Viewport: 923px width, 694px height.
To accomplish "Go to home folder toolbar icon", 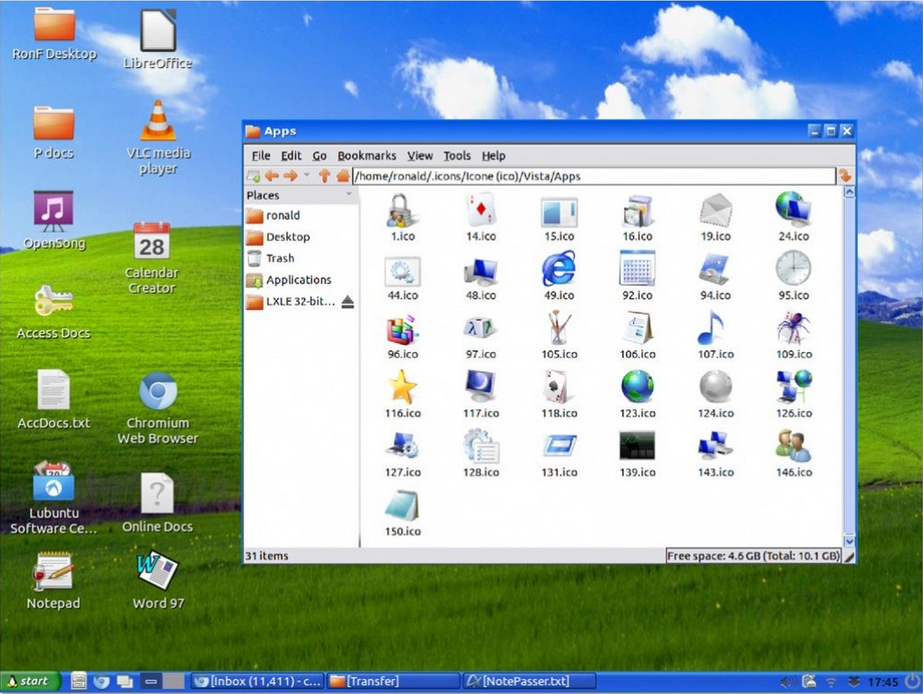I will (x=343, y=175).
